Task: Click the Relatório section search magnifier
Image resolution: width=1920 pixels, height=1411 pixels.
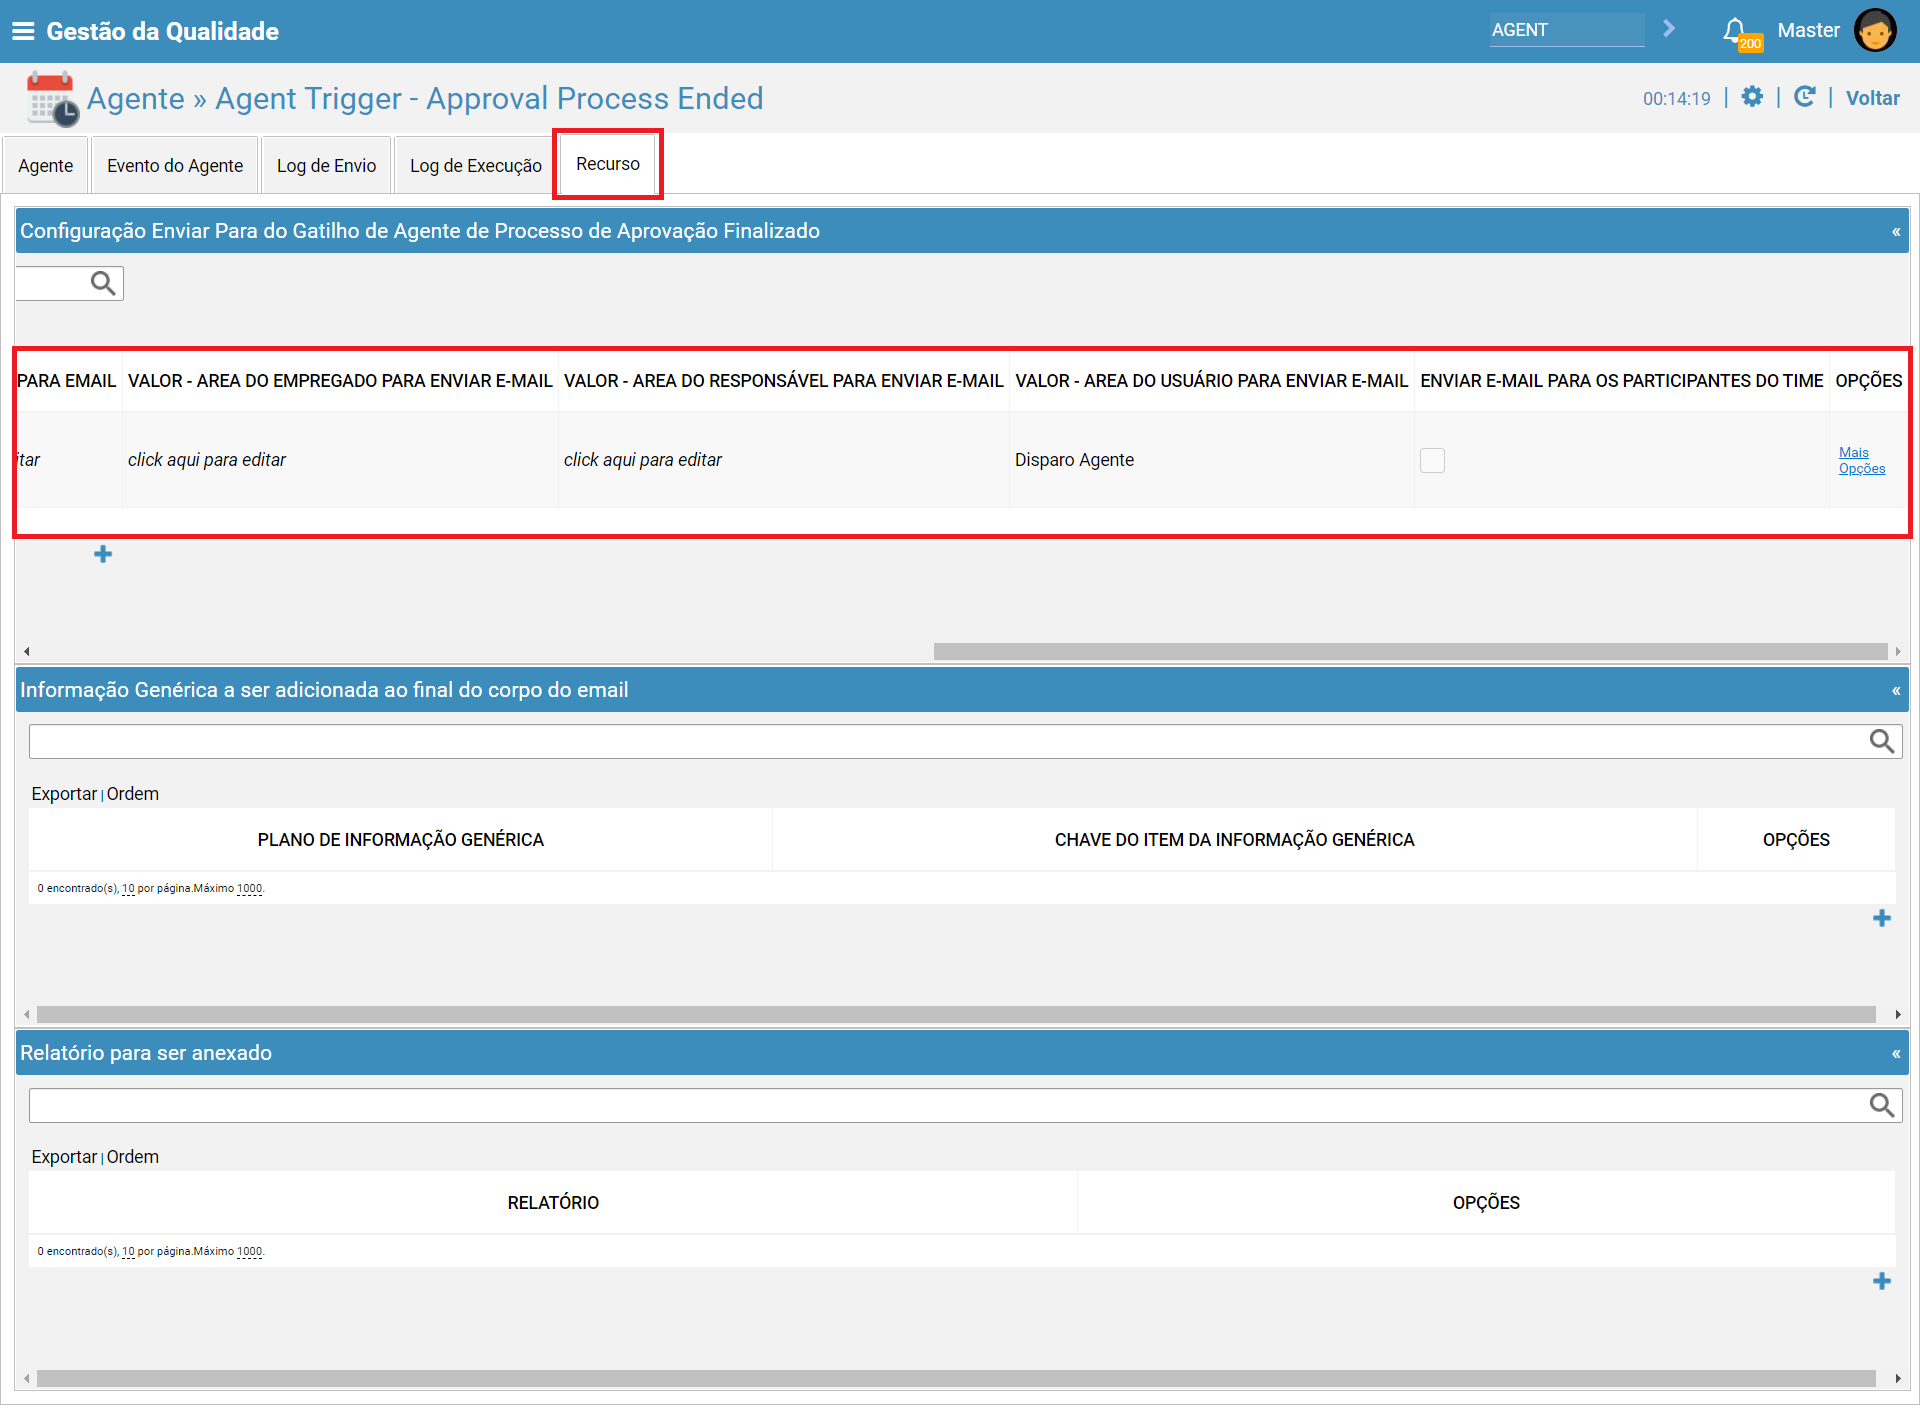Action: click(1882, 1105)
